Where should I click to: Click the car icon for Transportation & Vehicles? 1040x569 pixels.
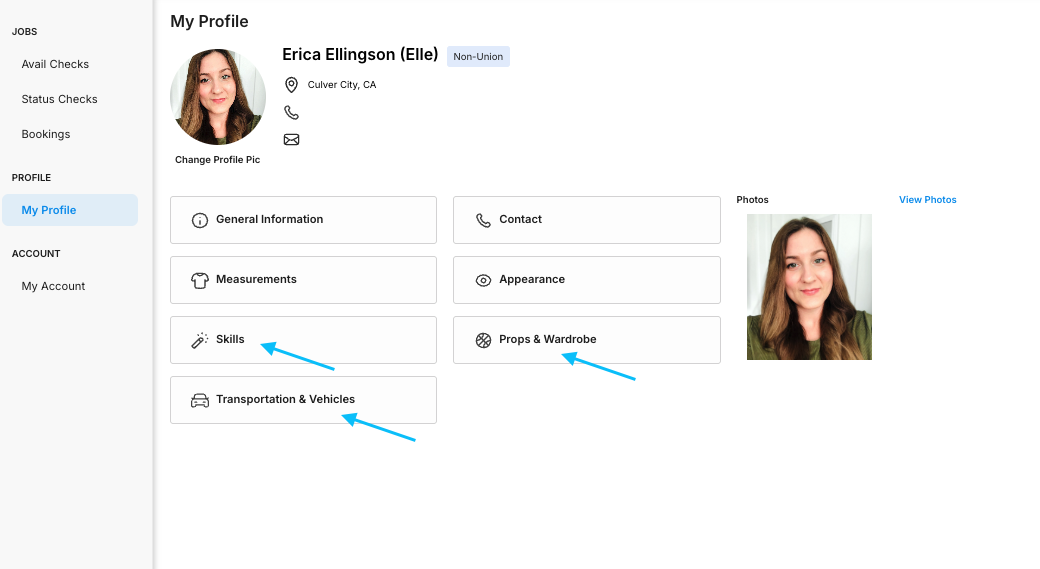[200, 401]
